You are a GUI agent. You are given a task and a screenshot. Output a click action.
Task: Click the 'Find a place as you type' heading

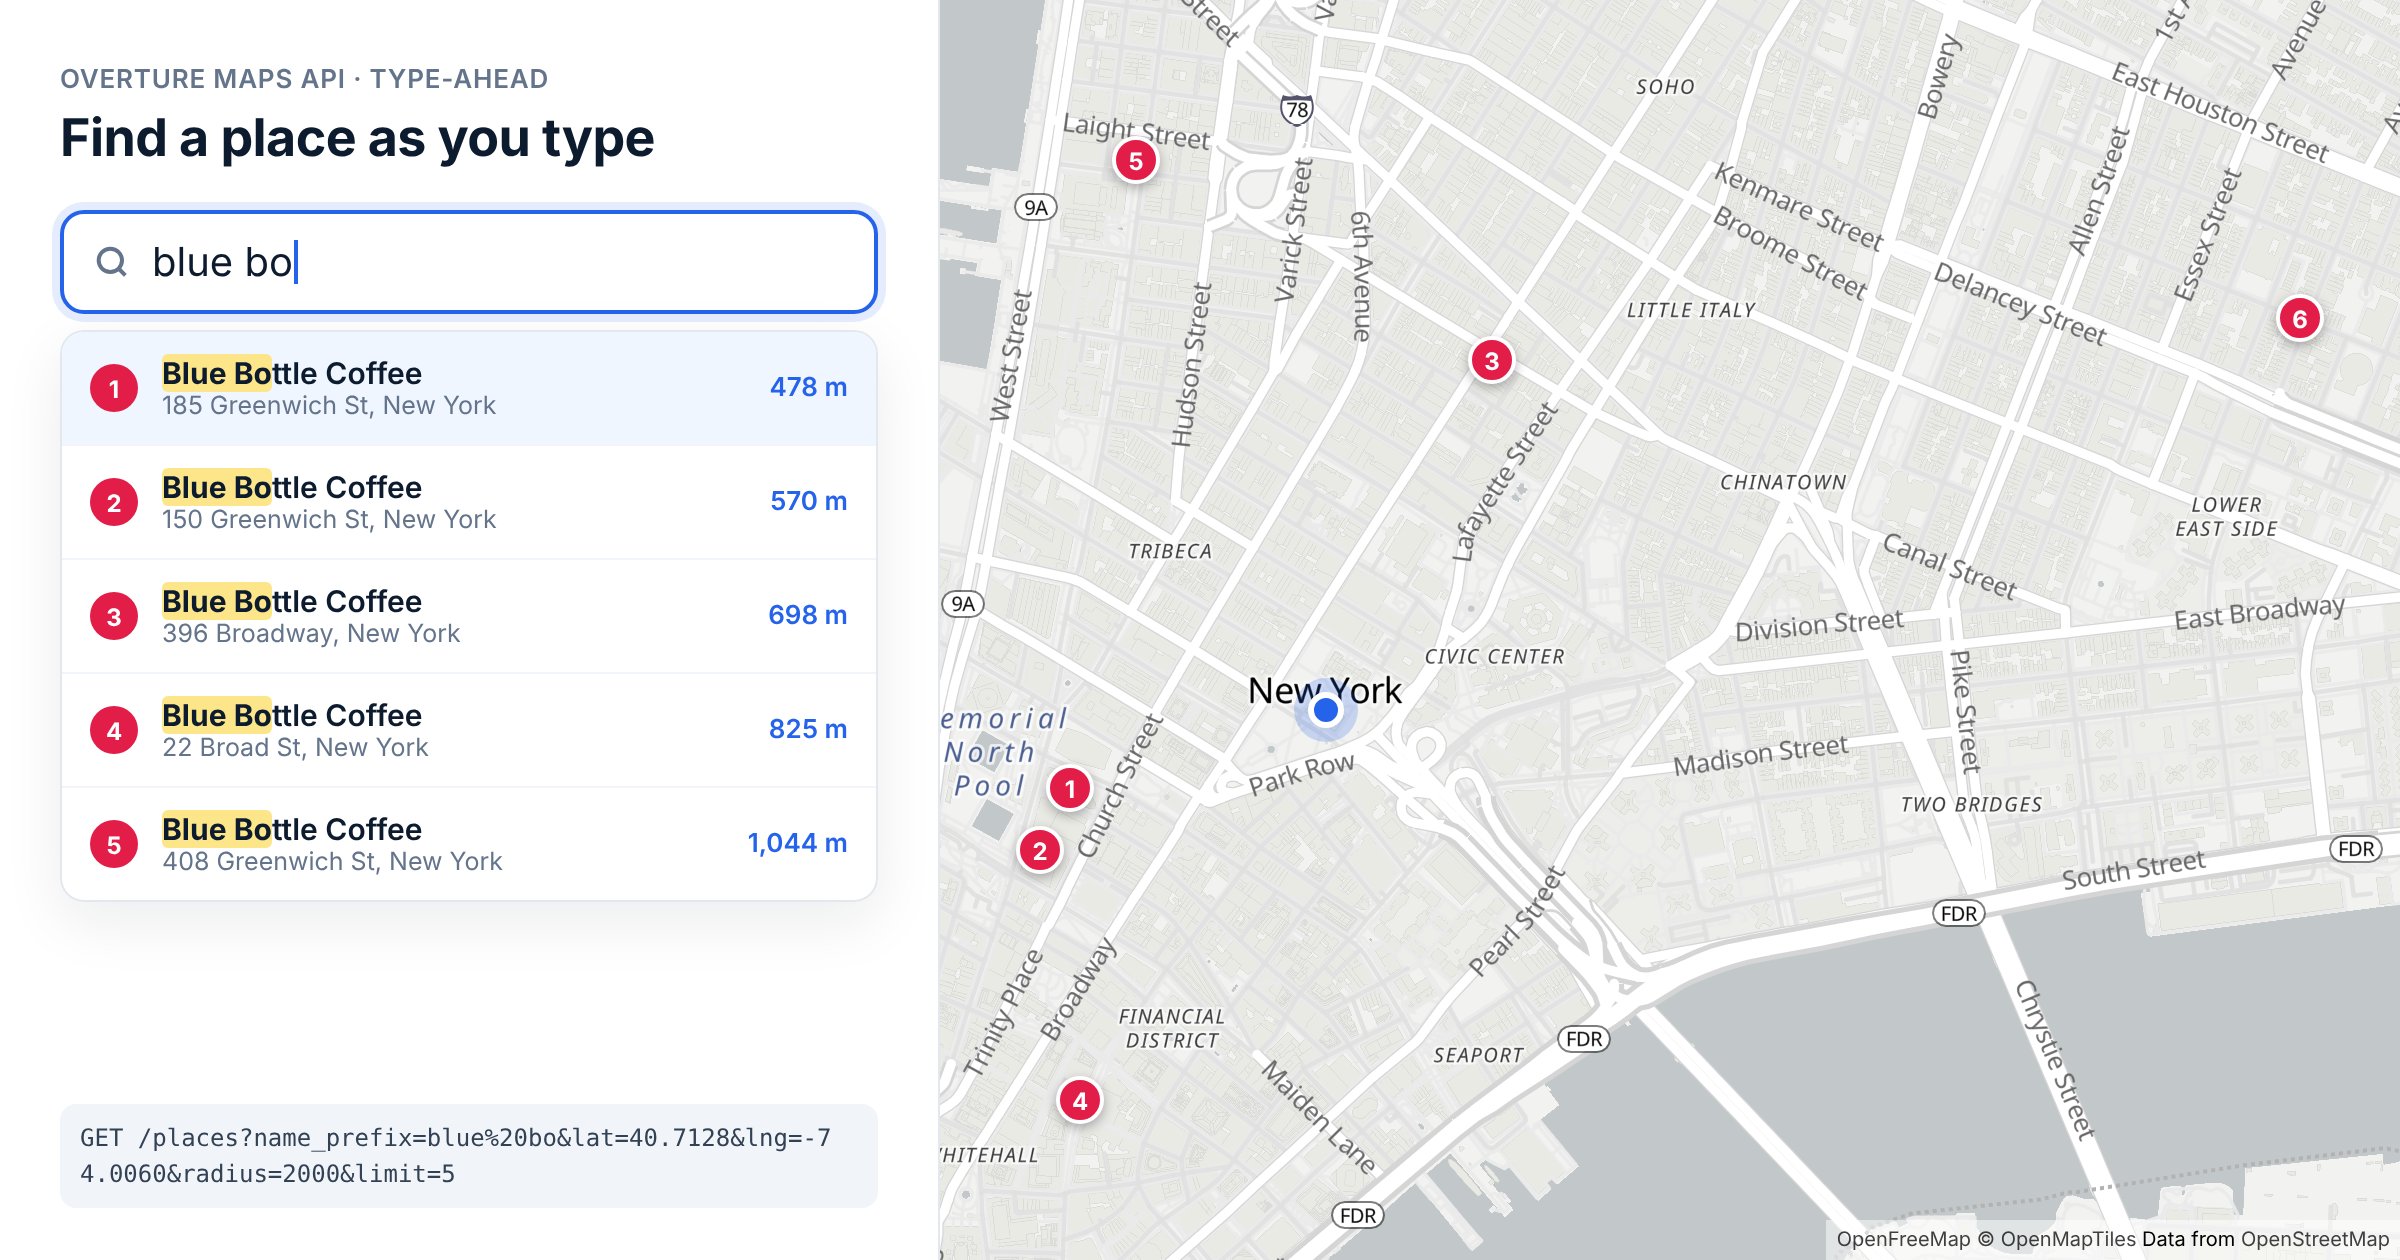357,138
